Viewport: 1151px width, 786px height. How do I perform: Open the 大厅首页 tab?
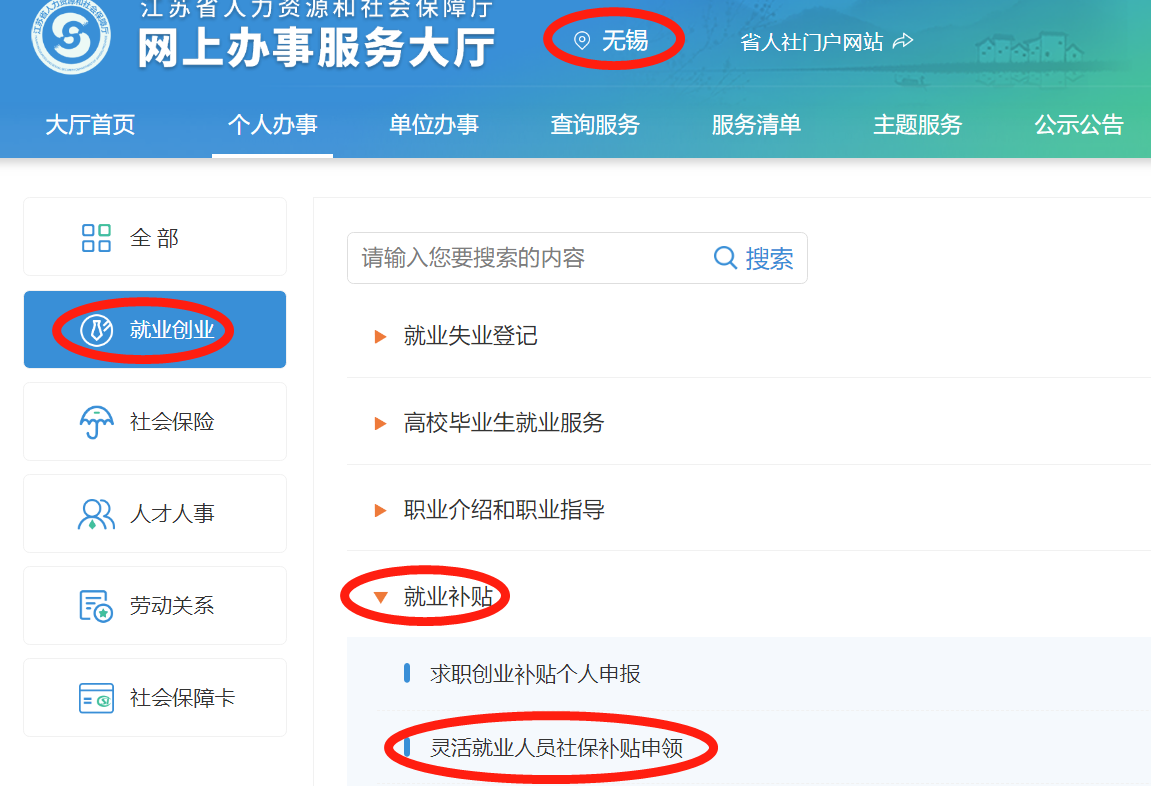[x=90, y=125]
